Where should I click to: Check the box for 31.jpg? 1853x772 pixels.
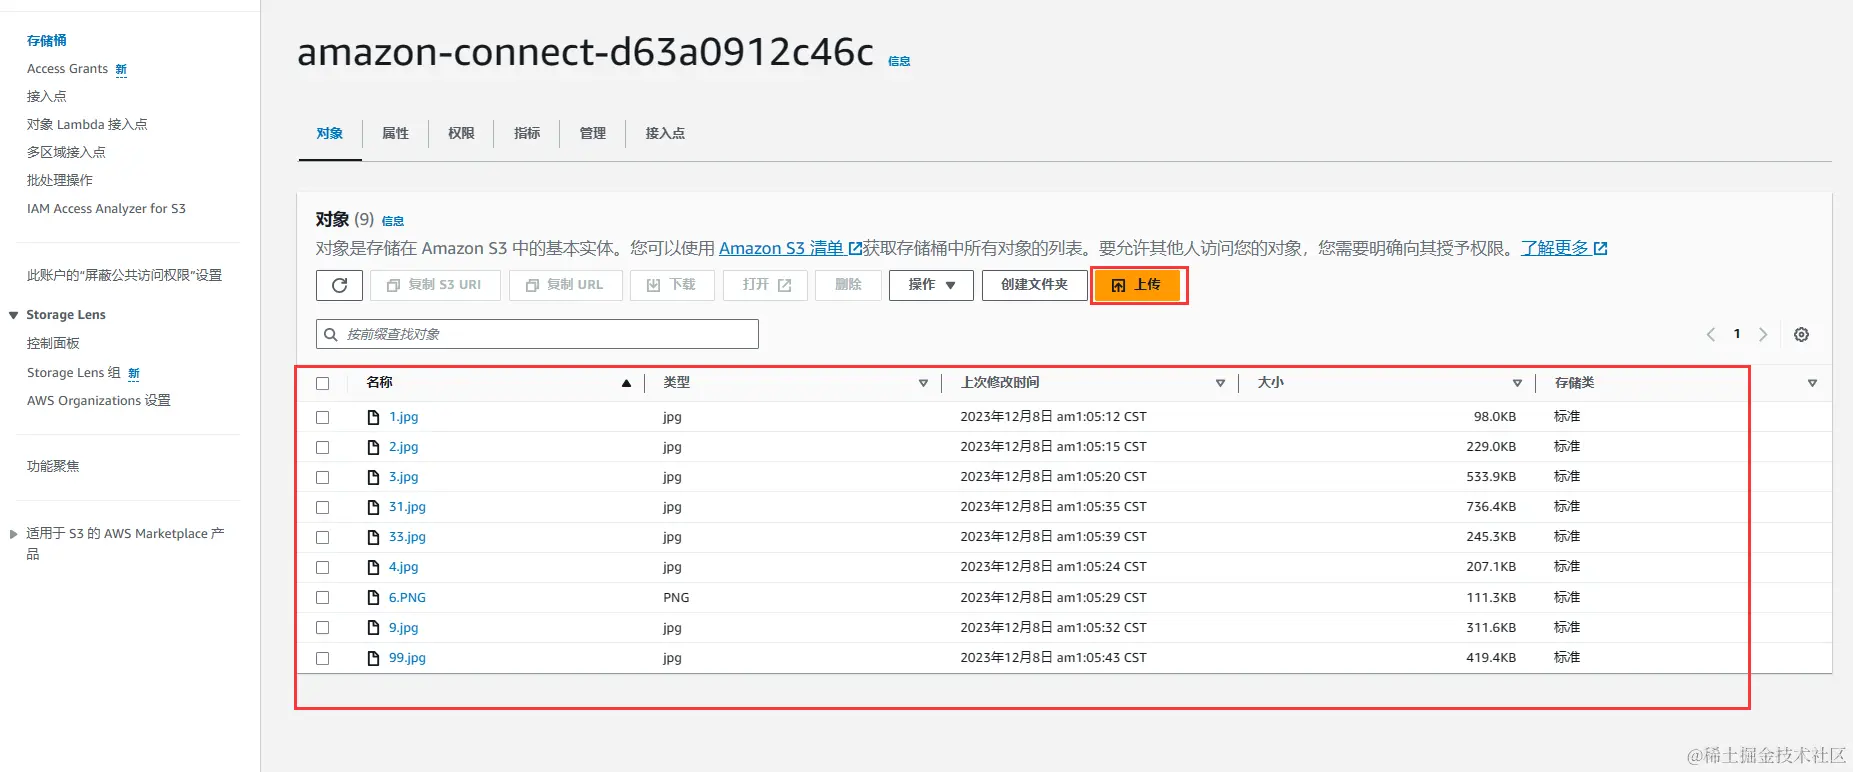[322, 507]
